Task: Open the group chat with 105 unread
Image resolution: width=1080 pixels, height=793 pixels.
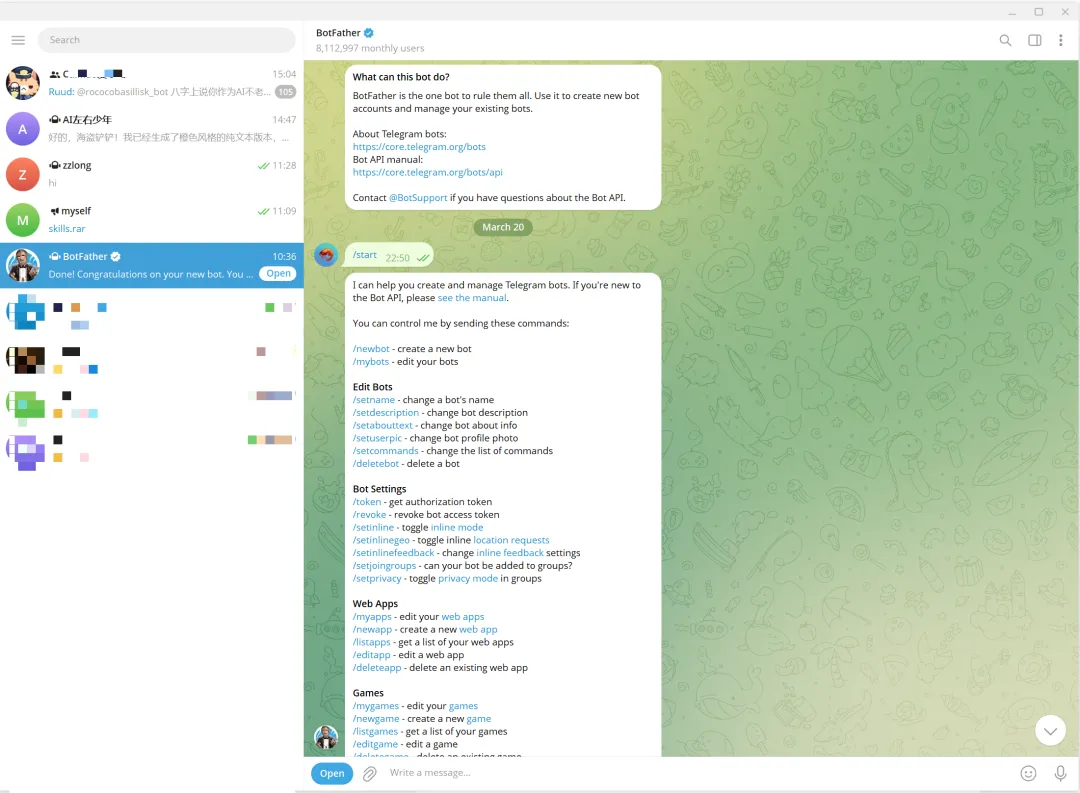Action: click(152, 83)
